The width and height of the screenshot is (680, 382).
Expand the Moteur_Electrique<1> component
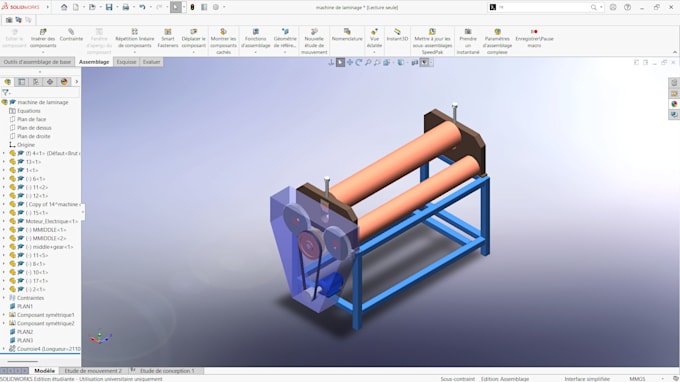pos(4,221)
